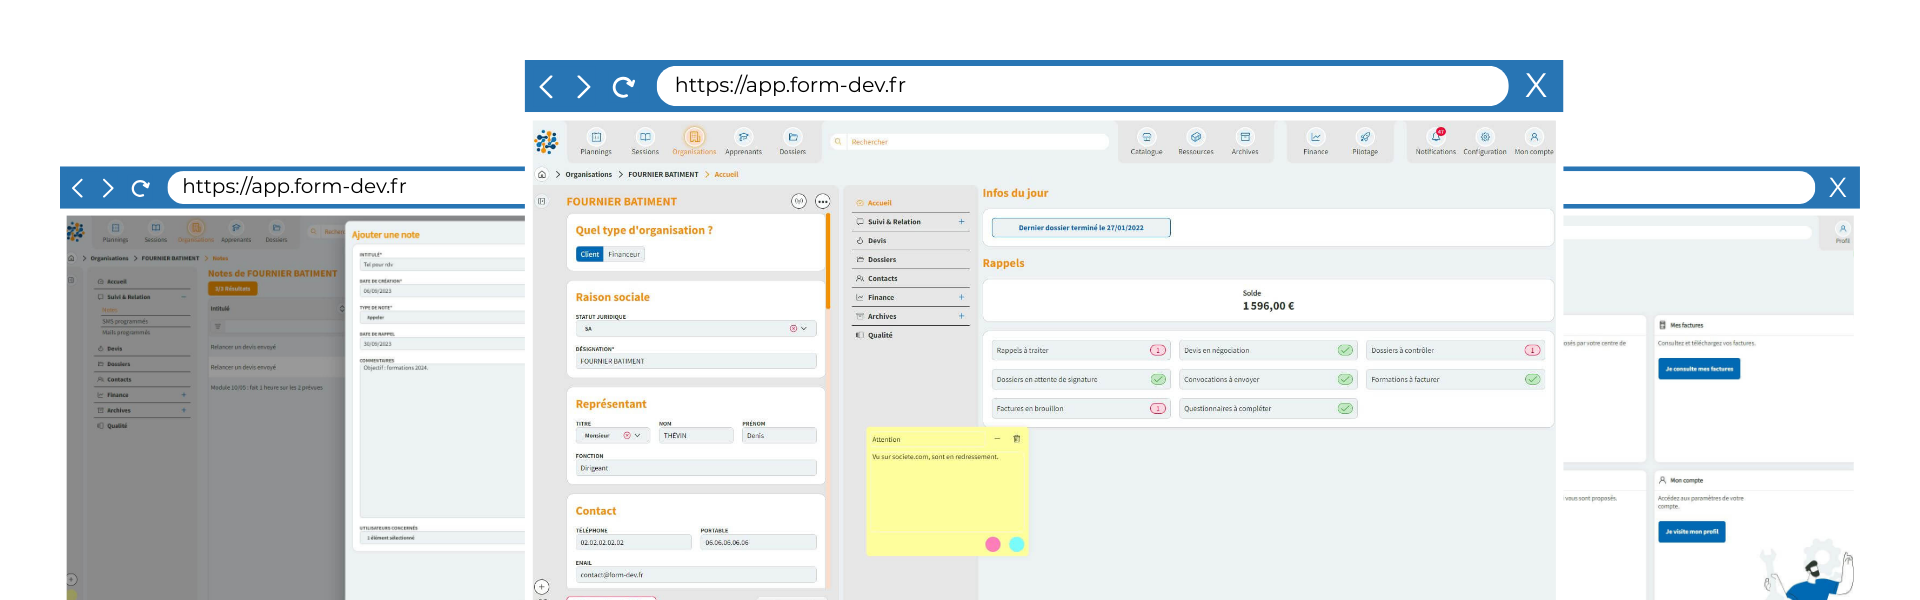Open the Qualité section in side menu
1920x600 pixels.
880,335
